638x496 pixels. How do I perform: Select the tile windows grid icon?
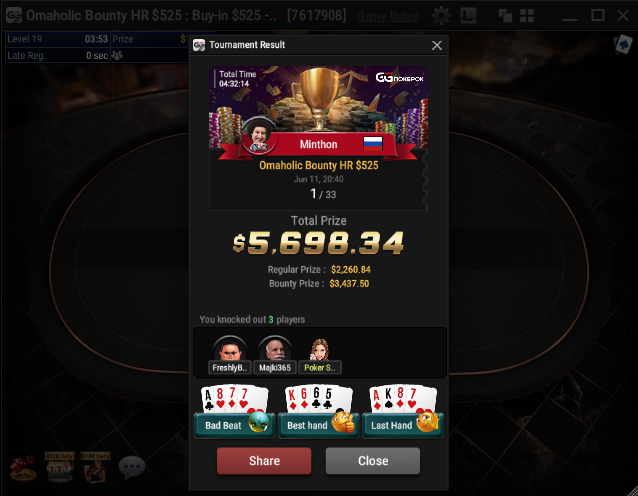pos(527,16)
